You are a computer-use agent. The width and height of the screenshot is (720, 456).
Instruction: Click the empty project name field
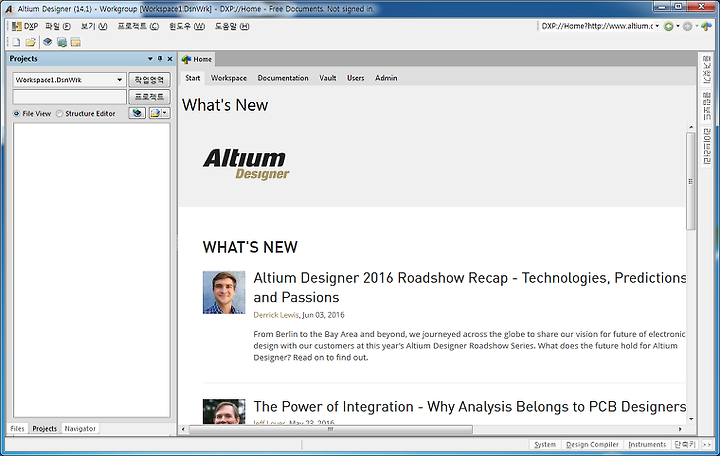pyautogui.click(x=69, y=97)
